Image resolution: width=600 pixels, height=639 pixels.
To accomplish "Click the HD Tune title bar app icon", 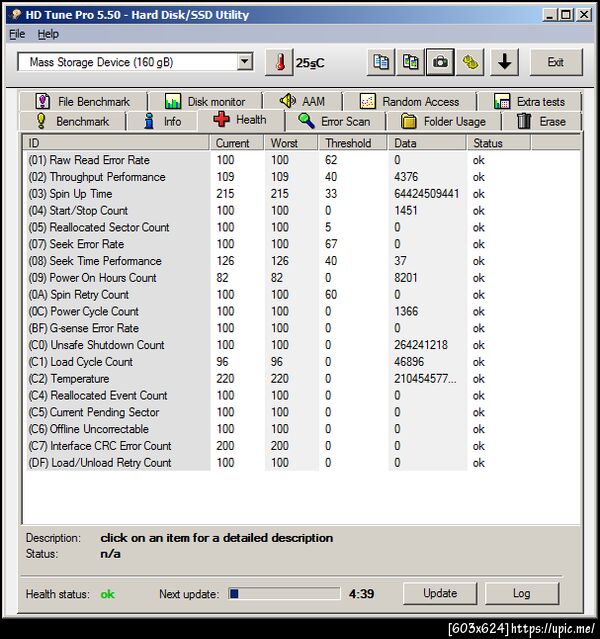I will point(16,15).
